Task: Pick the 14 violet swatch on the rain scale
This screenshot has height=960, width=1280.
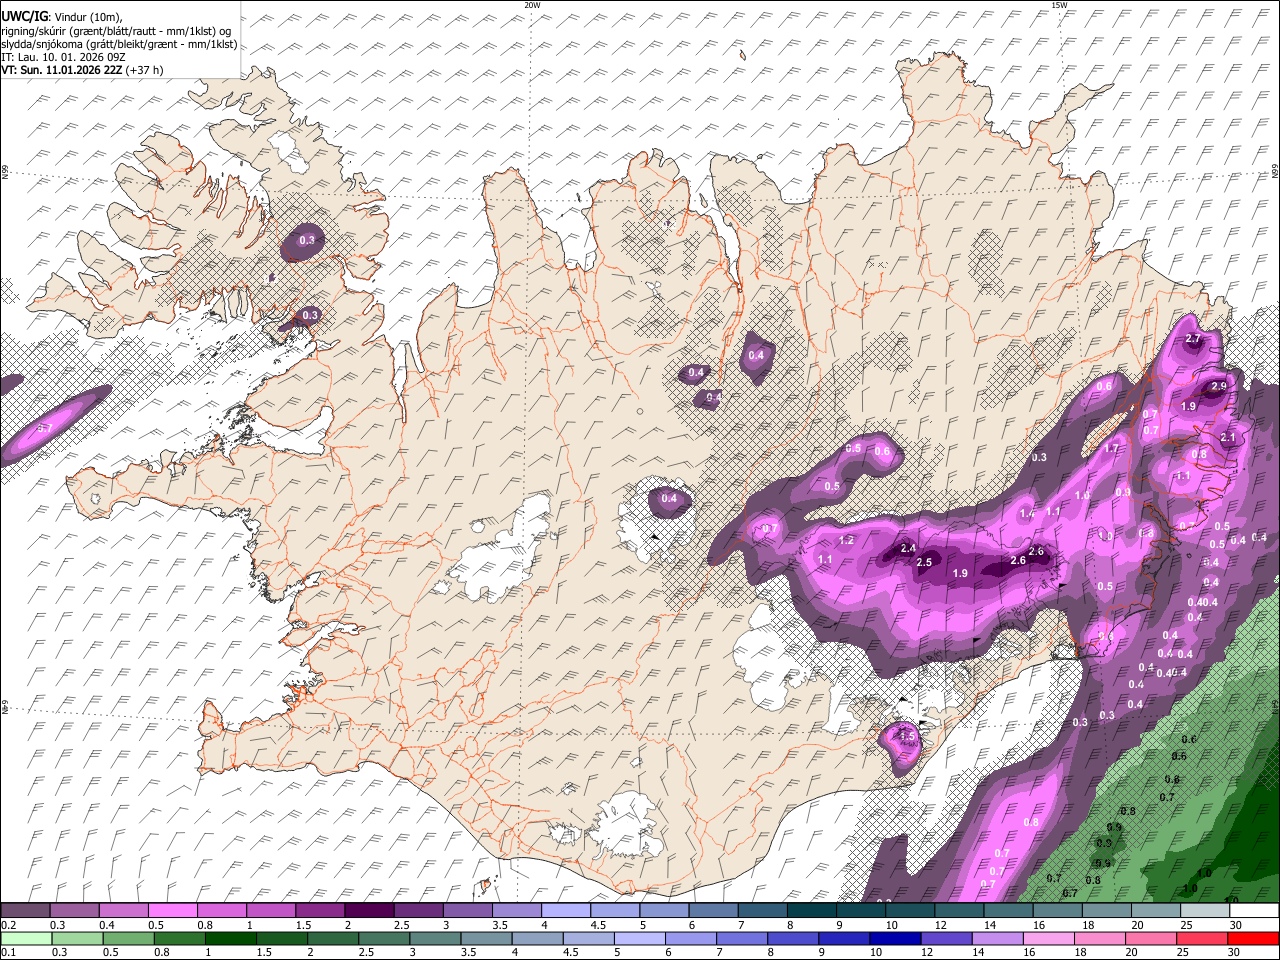Action: [x=996, y=938]
